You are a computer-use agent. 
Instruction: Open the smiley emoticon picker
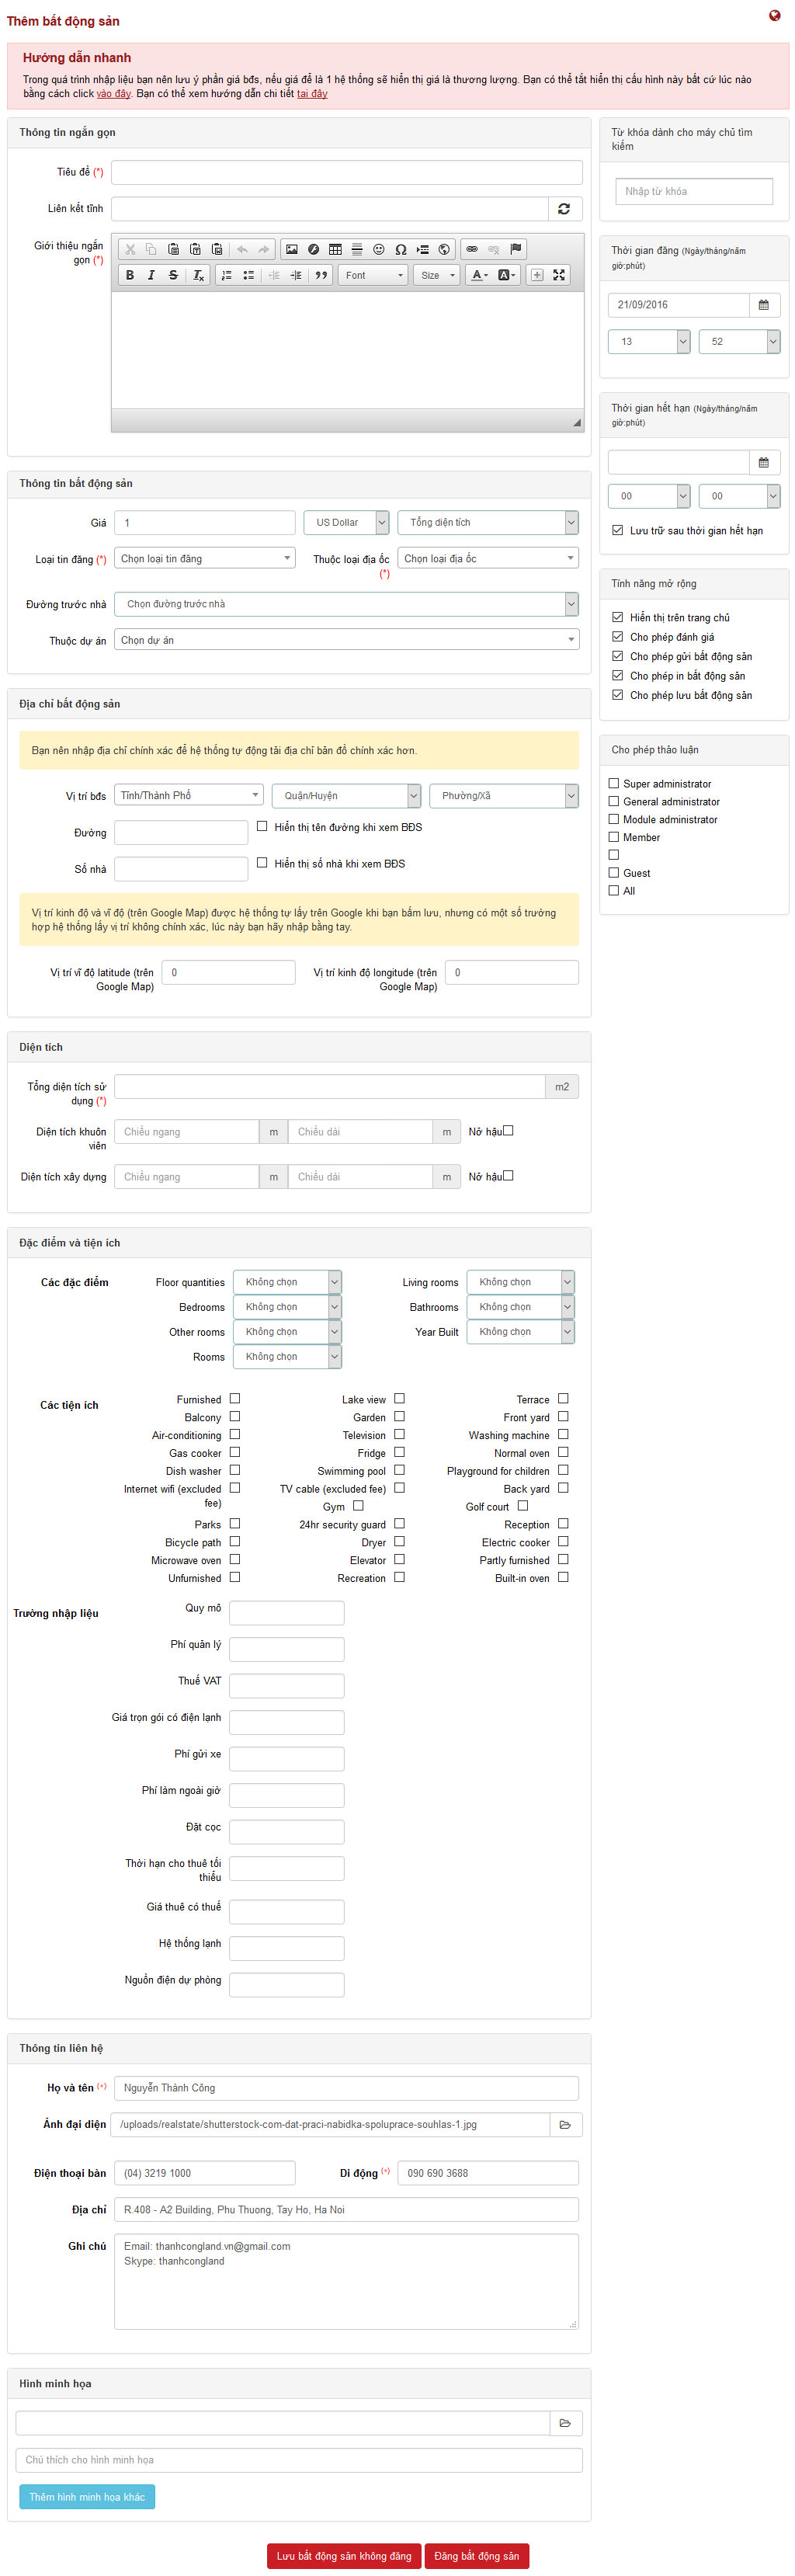pos(379,249)
